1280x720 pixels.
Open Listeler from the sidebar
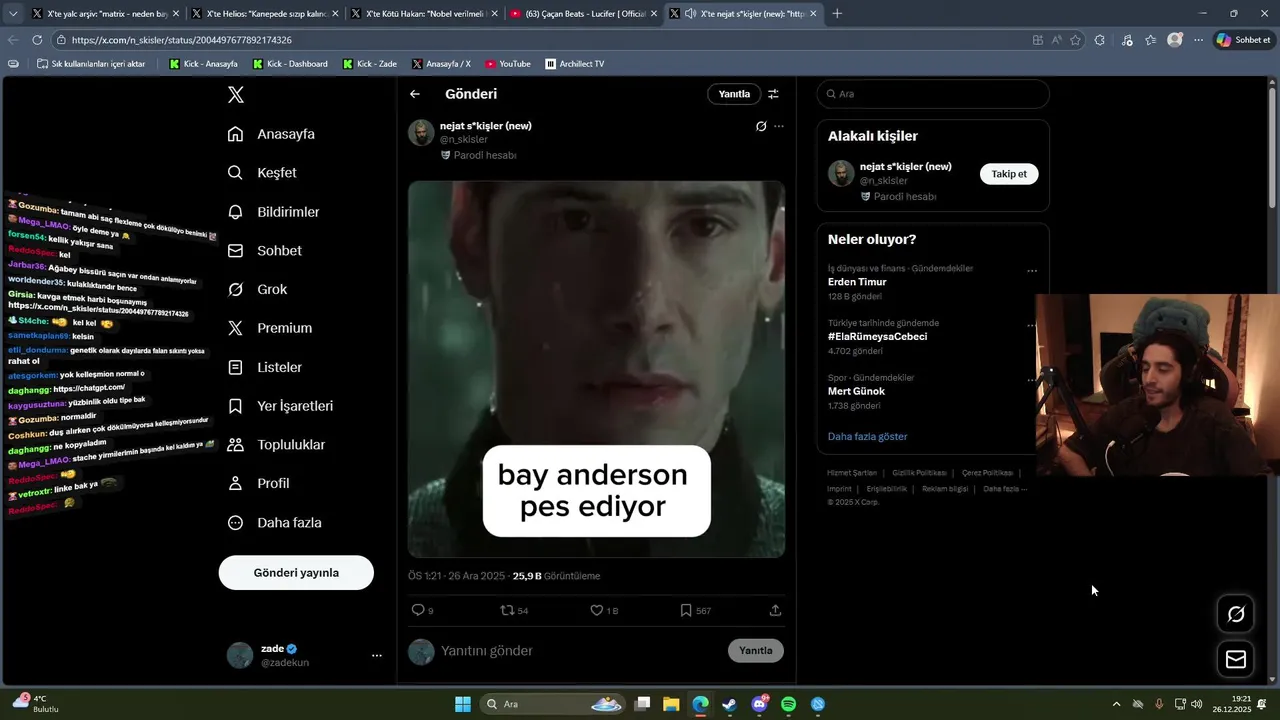264,367
